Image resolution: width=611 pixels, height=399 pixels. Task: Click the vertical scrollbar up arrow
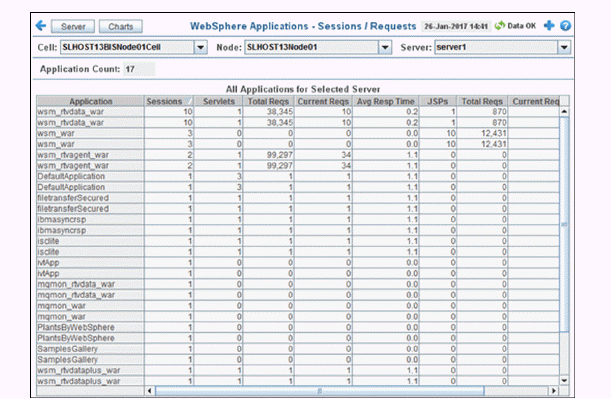564,112
